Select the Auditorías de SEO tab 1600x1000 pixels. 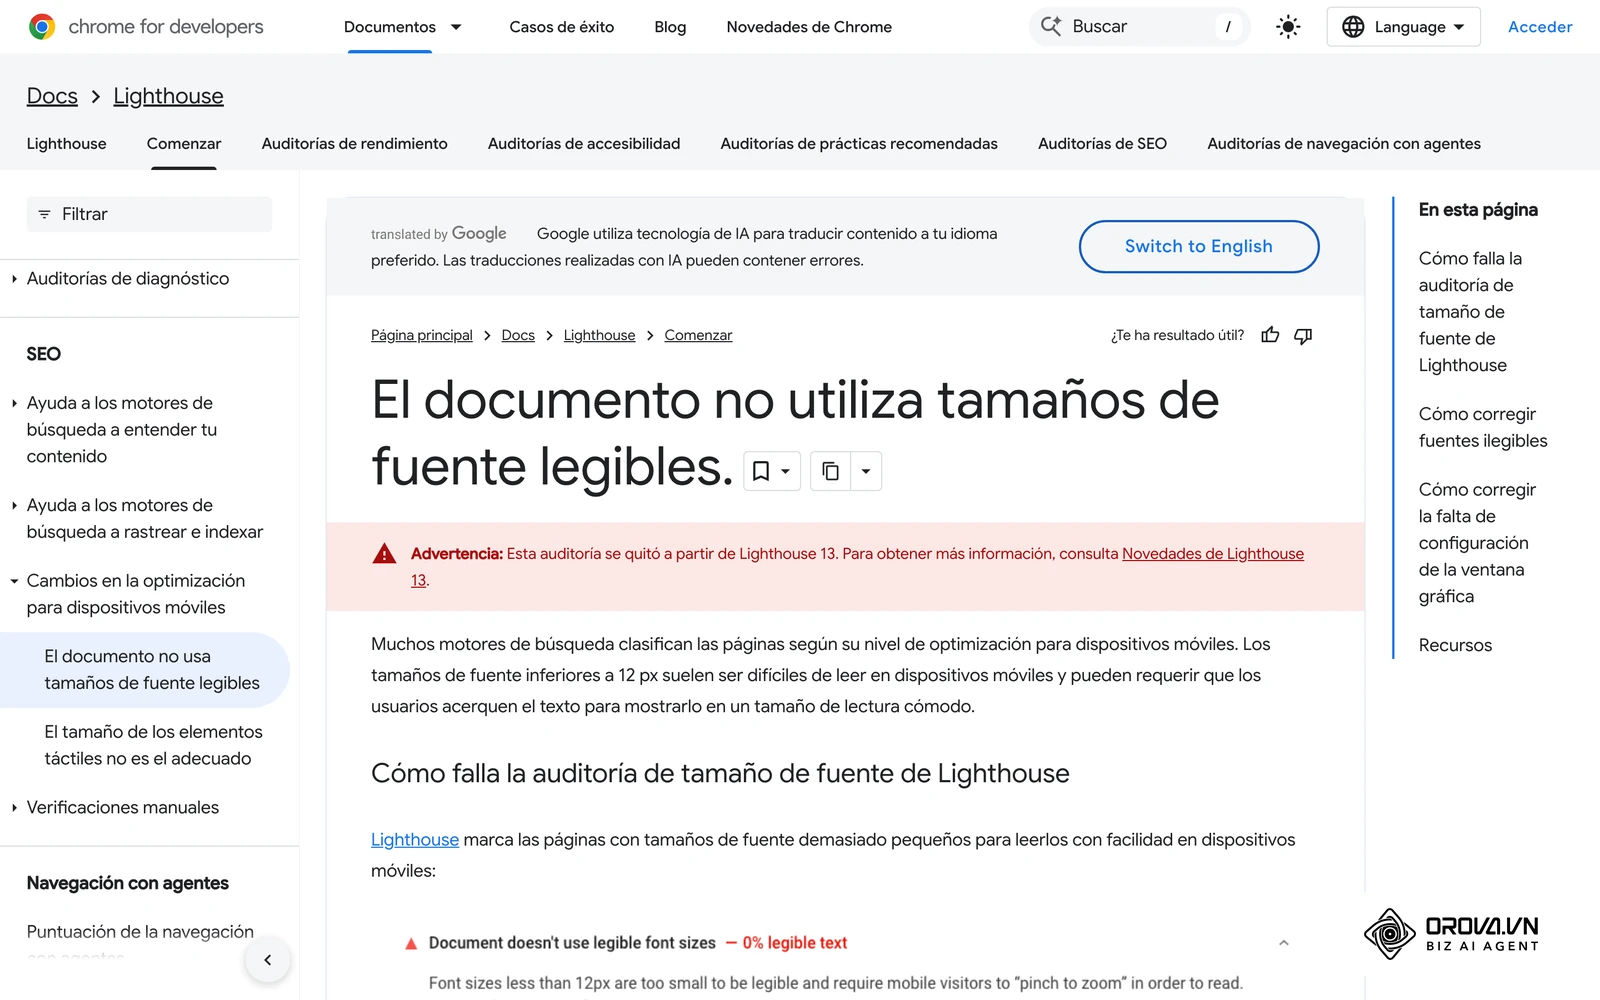(1102, 144)
